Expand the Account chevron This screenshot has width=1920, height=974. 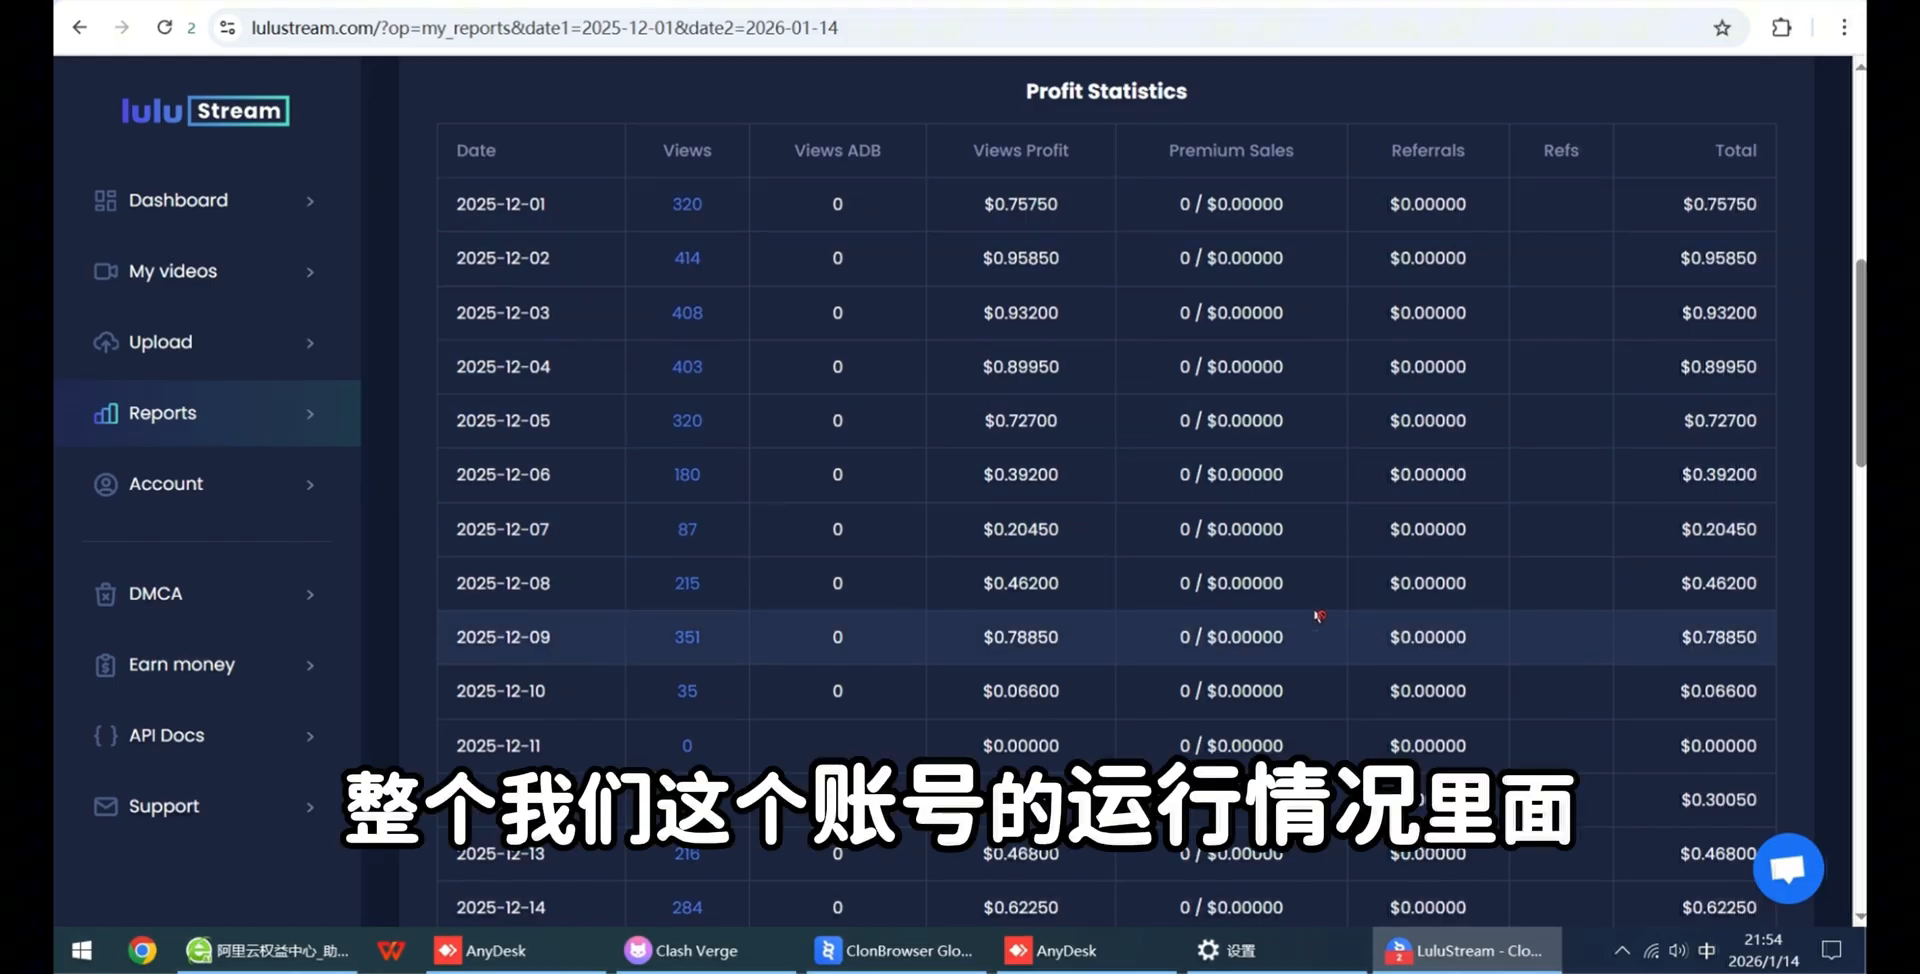(x=310, y=485)
